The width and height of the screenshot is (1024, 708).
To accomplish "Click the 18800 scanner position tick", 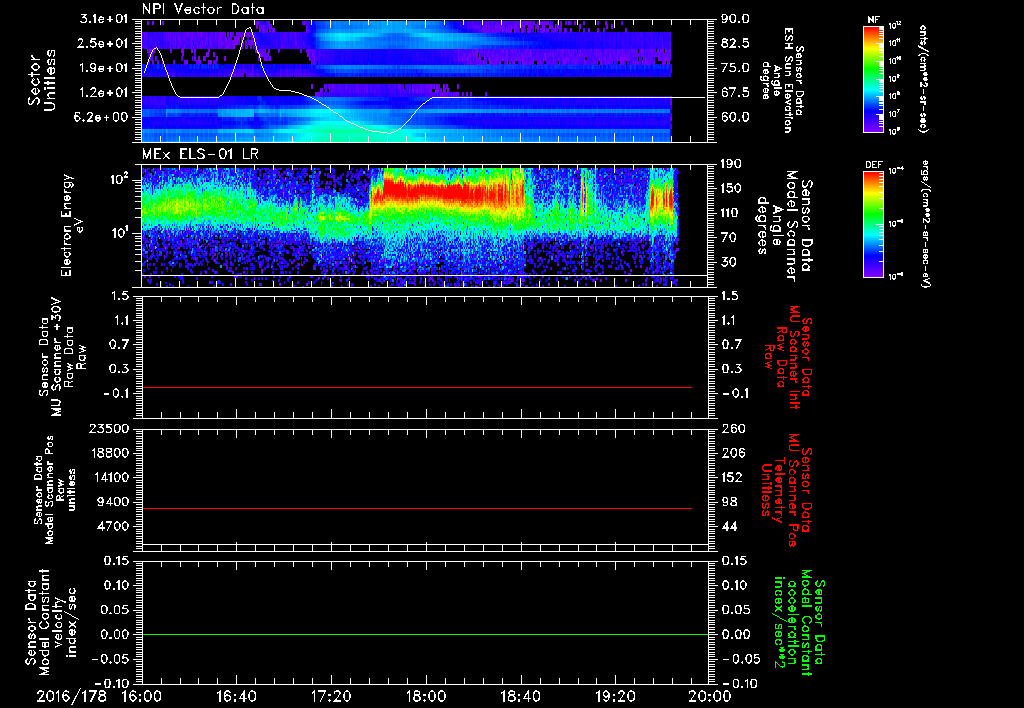I will (112, 453).
